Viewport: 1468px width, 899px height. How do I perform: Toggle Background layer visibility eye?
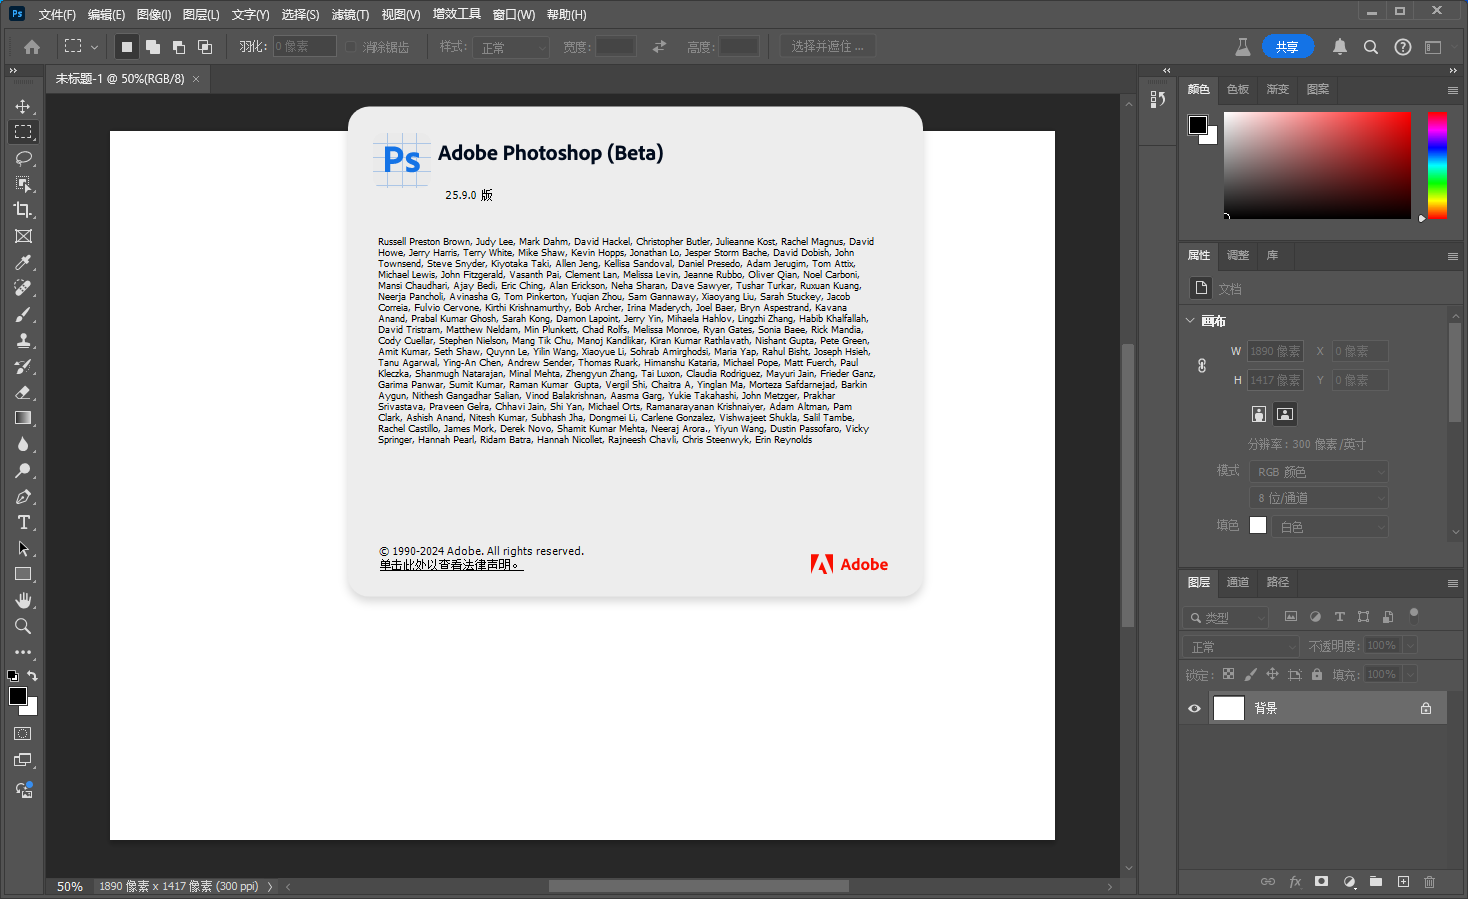coord(1194,708)
